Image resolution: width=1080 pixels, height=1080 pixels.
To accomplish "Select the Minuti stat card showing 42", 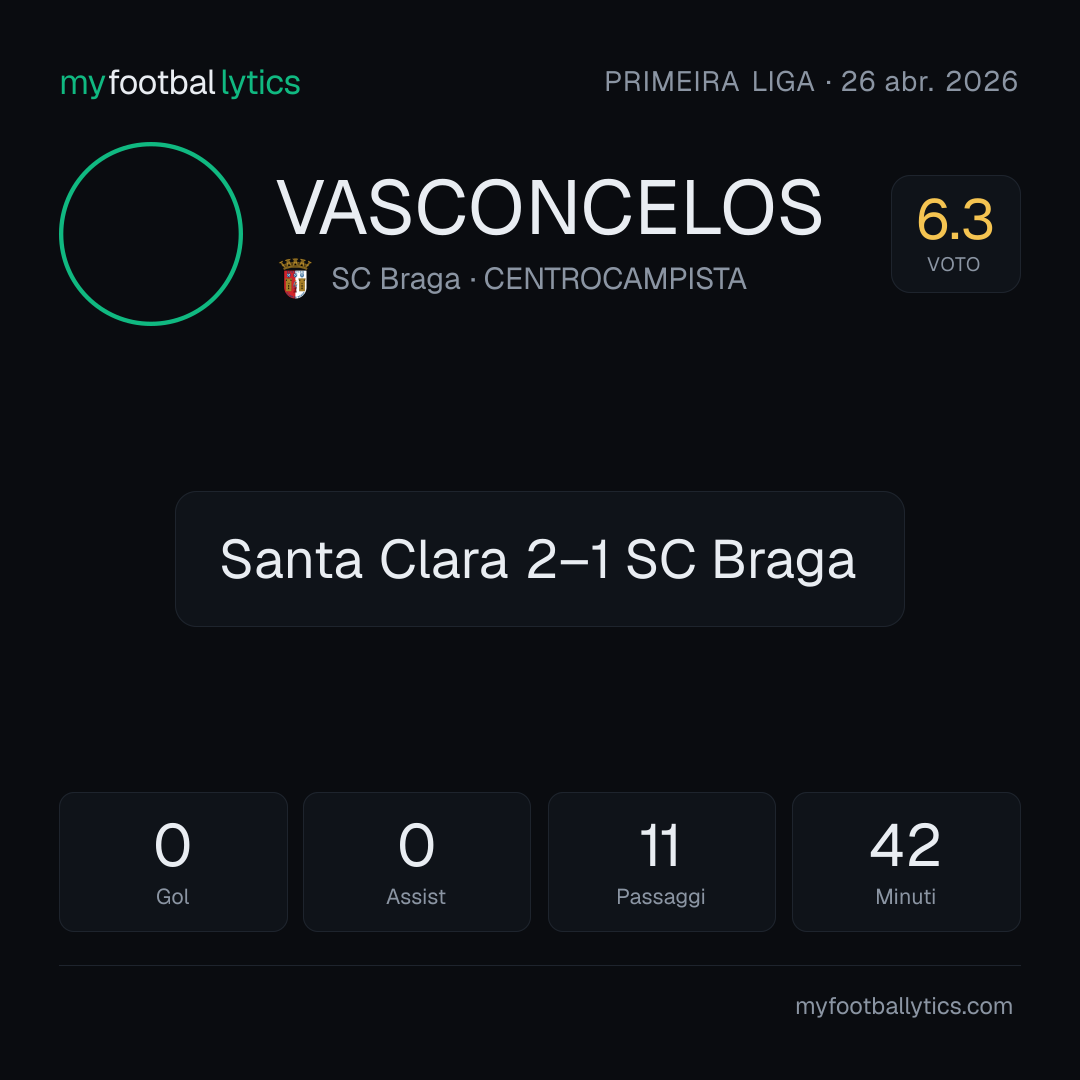I will coord(906,862).
